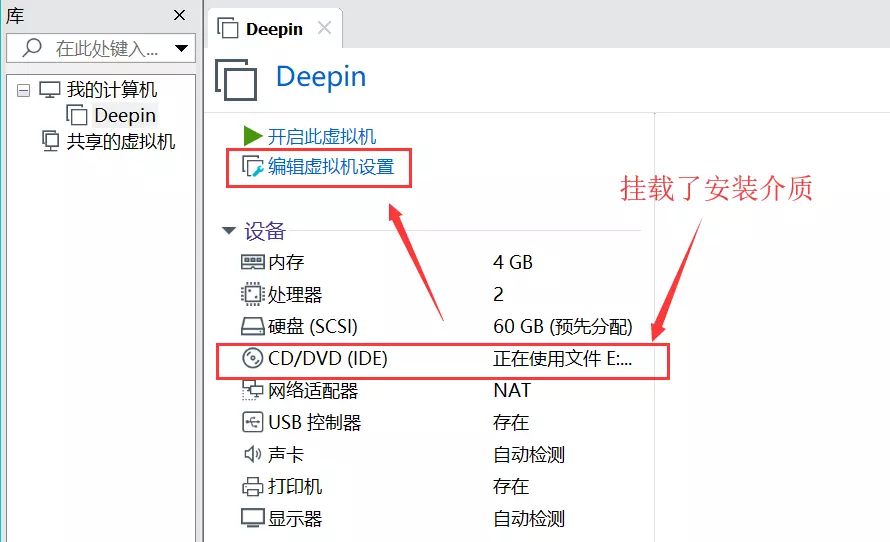Click the 硬盘 (SCSI) device label
The image size is (890, 542).
(313, 326)
